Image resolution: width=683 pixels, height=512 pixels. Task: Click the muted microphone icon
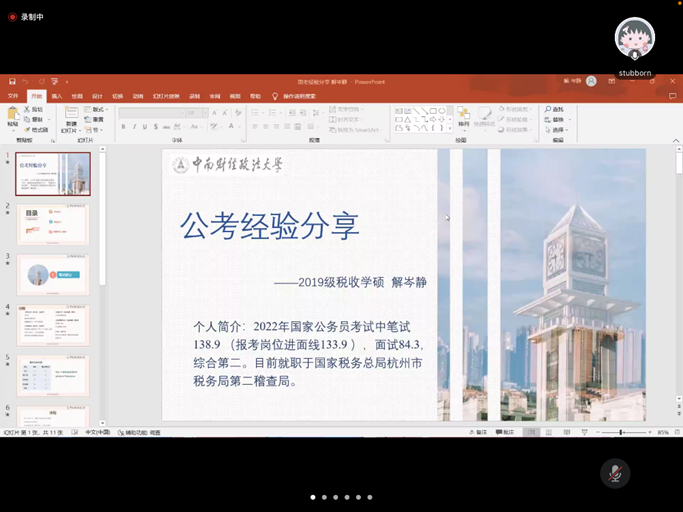[x=615, y=473]
